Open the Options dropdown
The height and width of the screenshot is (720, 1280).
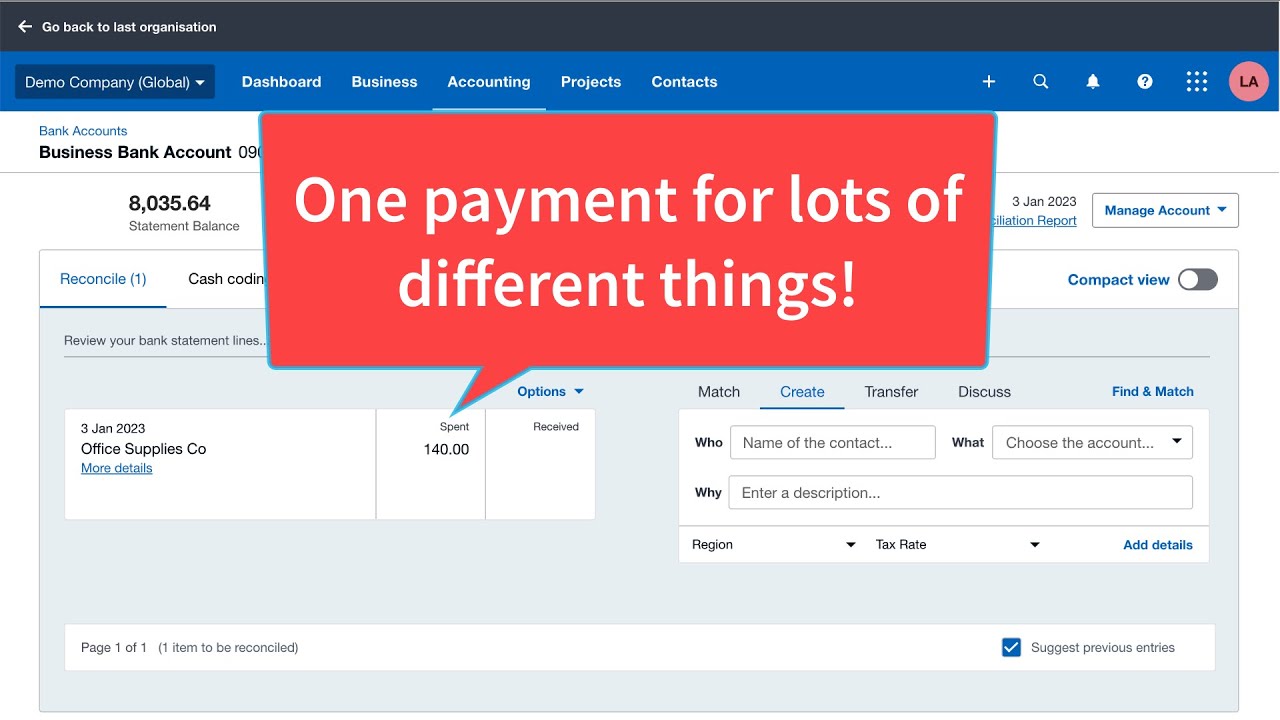point(550,391)
